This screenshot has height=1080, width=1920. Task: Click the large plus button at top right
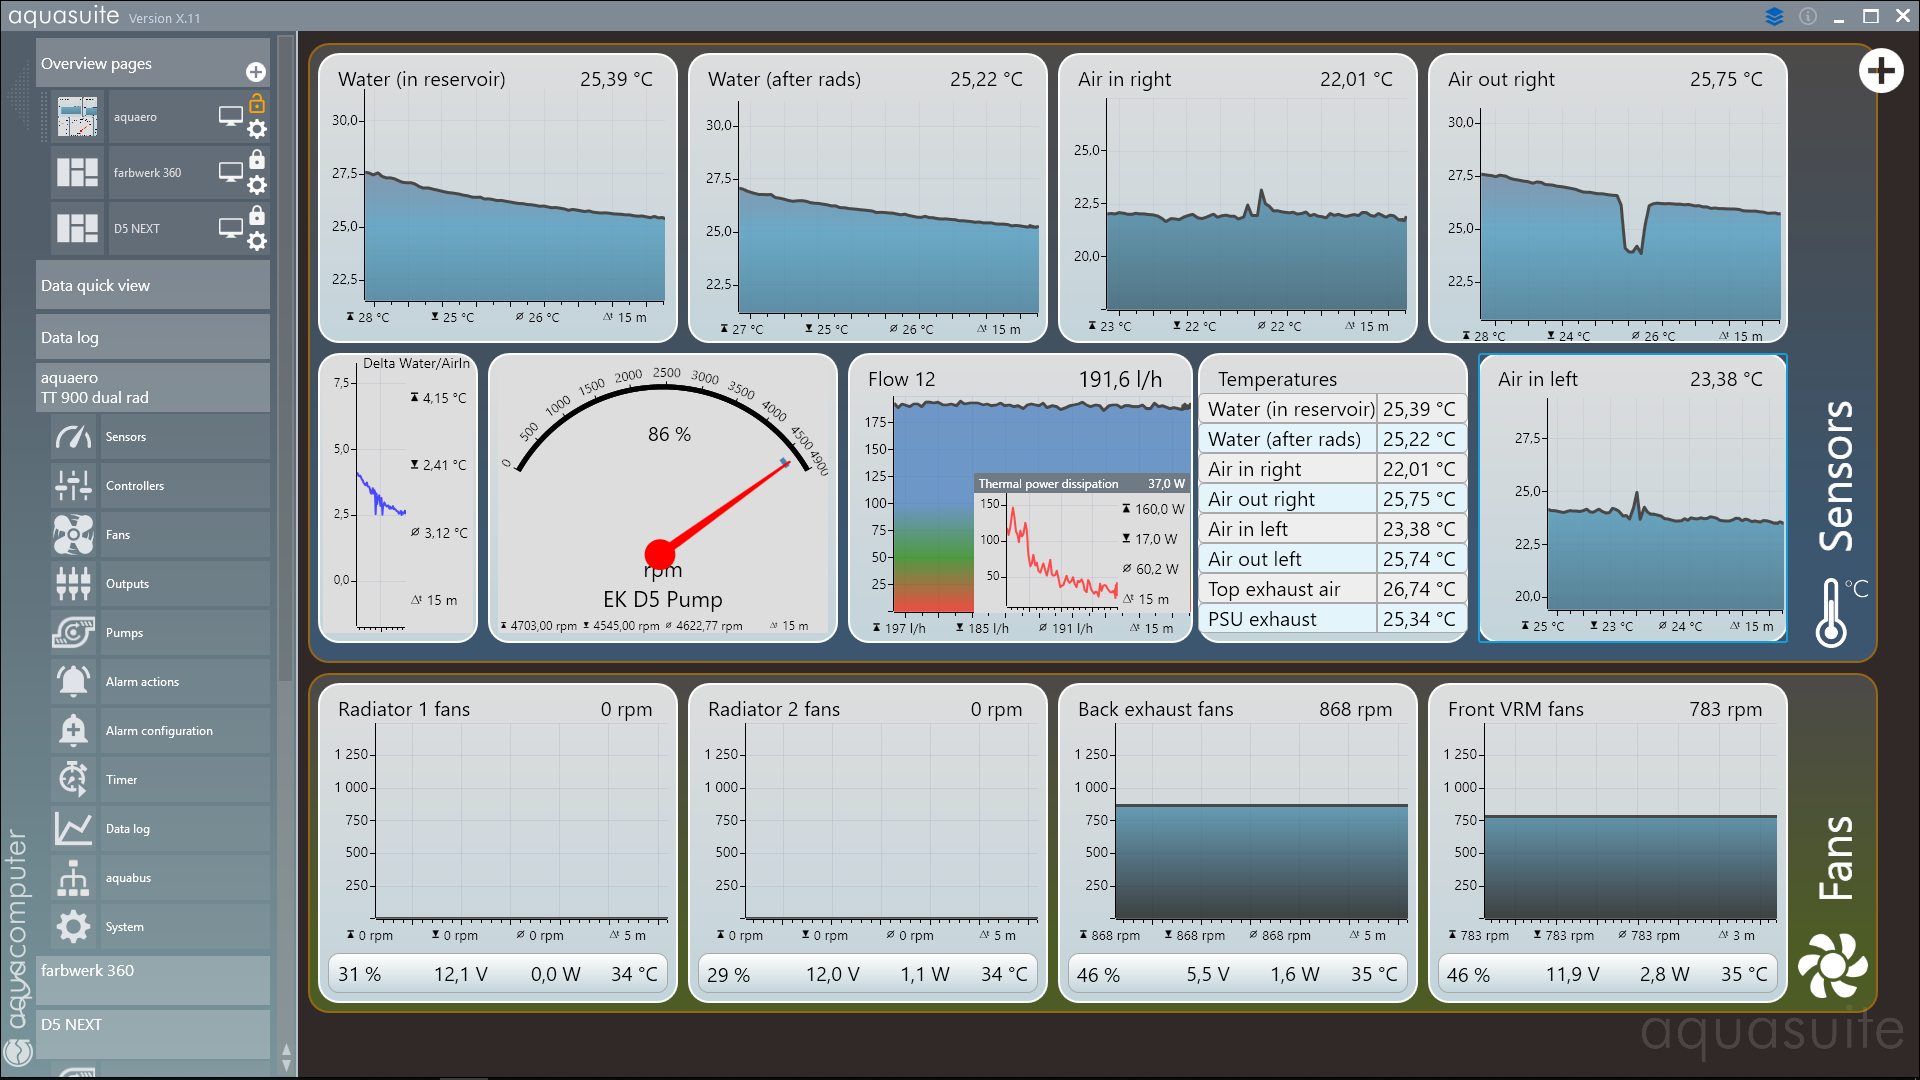[x=1880, y=71]
